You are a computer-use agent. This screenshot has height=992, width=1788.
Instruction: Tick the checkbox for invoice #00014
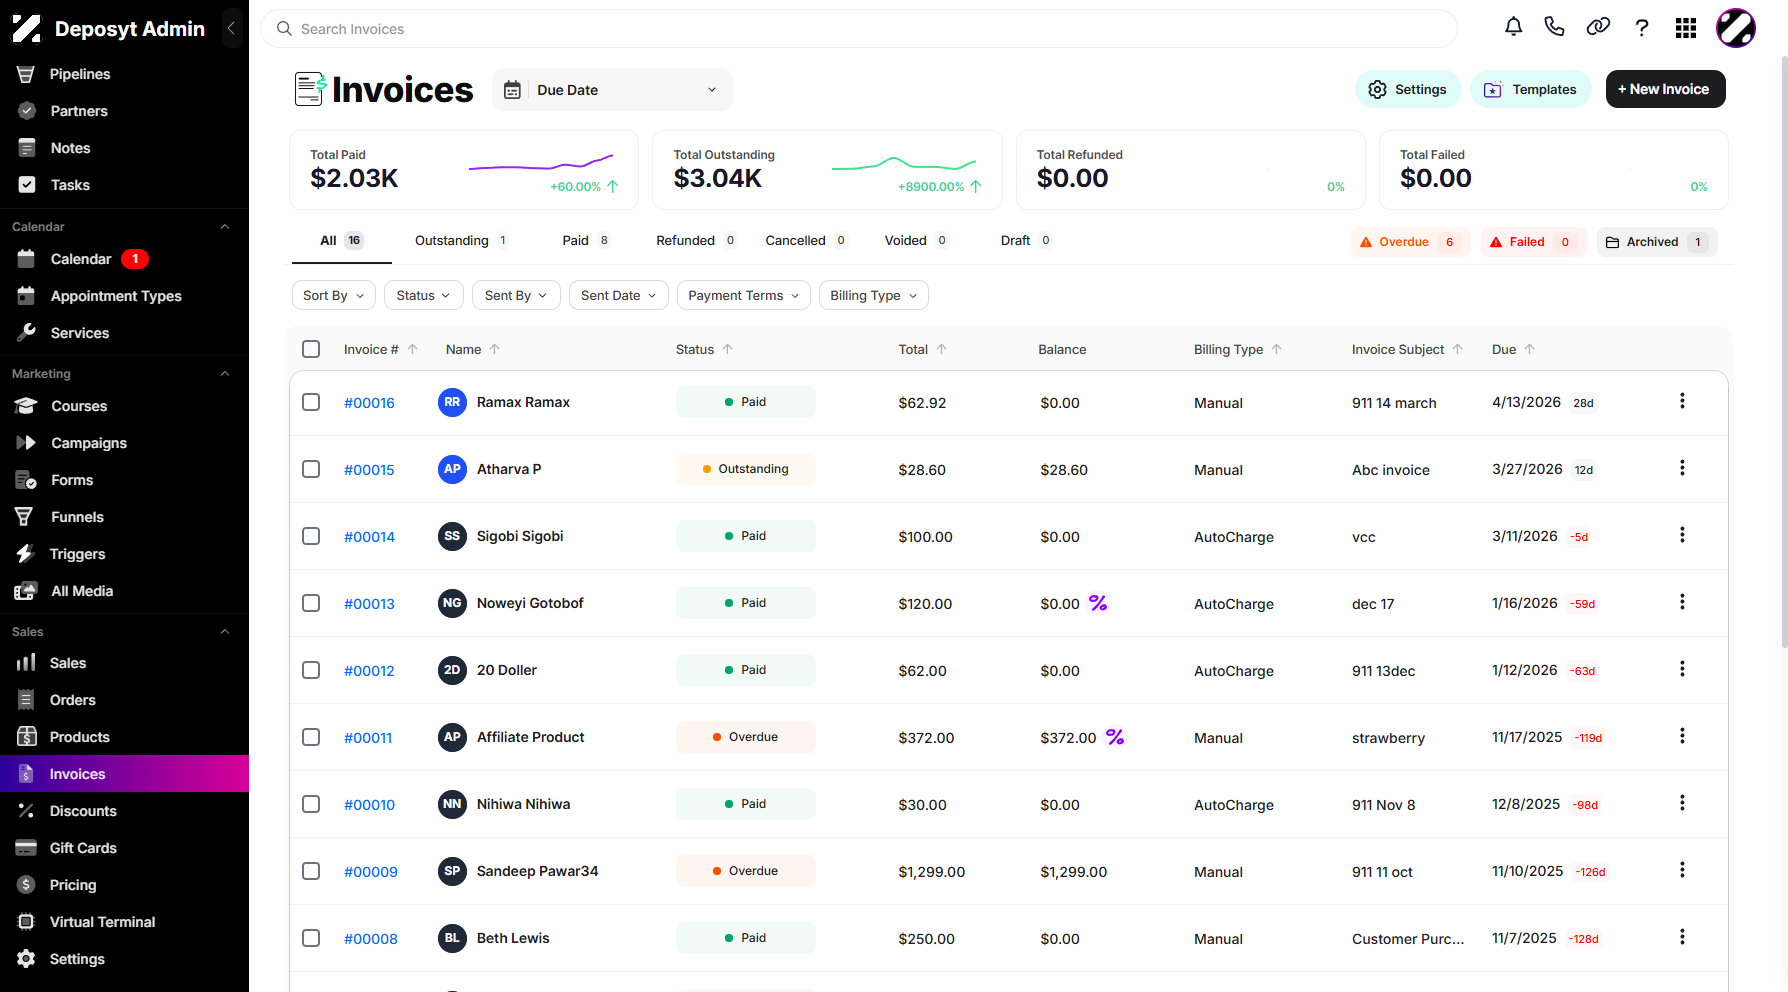point(311,536)
